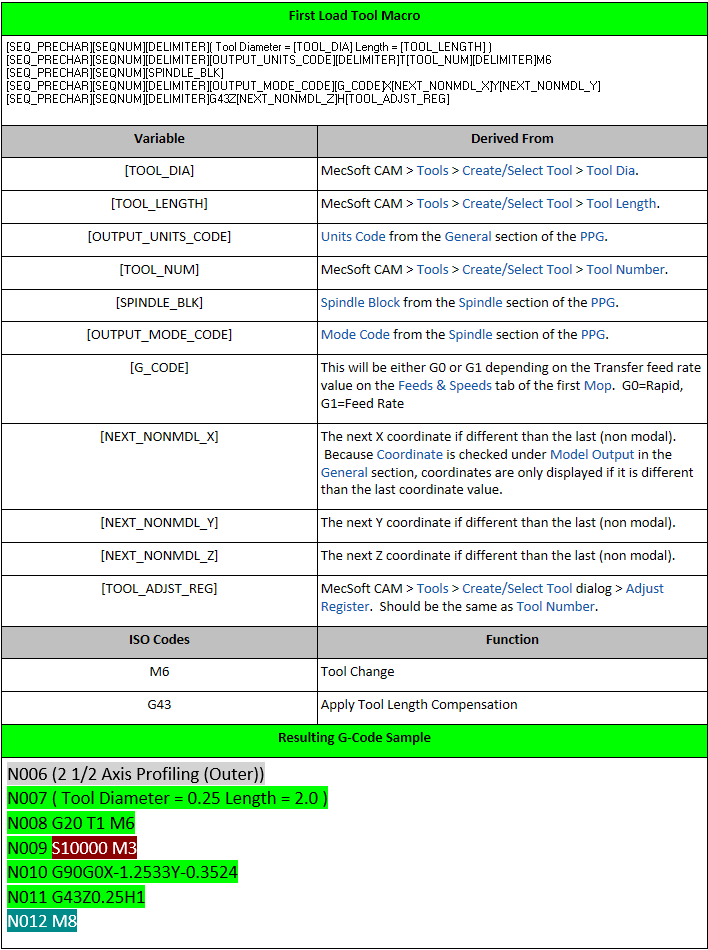Open Create/Select Tool link in TOOL_ADJST_REG row
This screenshot has width=708, height=950.
(x=517, y=588)
